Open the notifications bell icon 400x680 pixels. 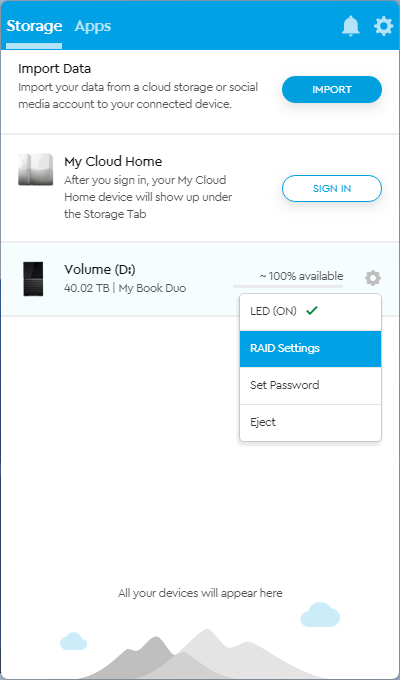pos(351,26)
